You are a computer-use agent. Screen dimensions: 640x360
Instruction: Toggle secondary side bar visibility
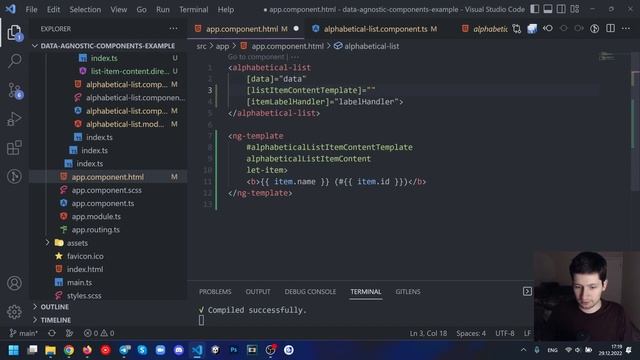pos(561,9)
